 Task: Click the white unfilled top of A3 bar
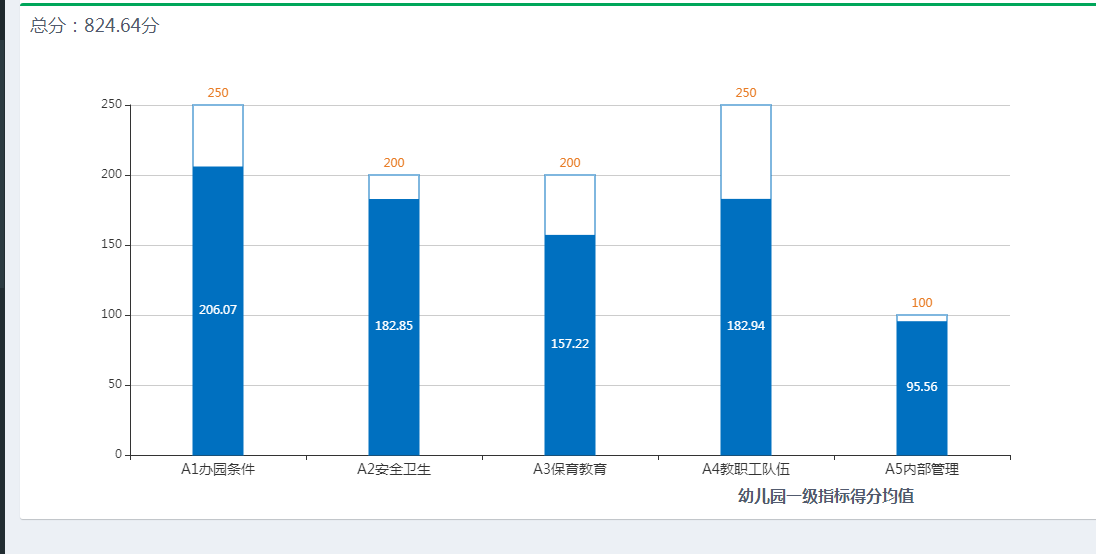[x=570, y=205]
